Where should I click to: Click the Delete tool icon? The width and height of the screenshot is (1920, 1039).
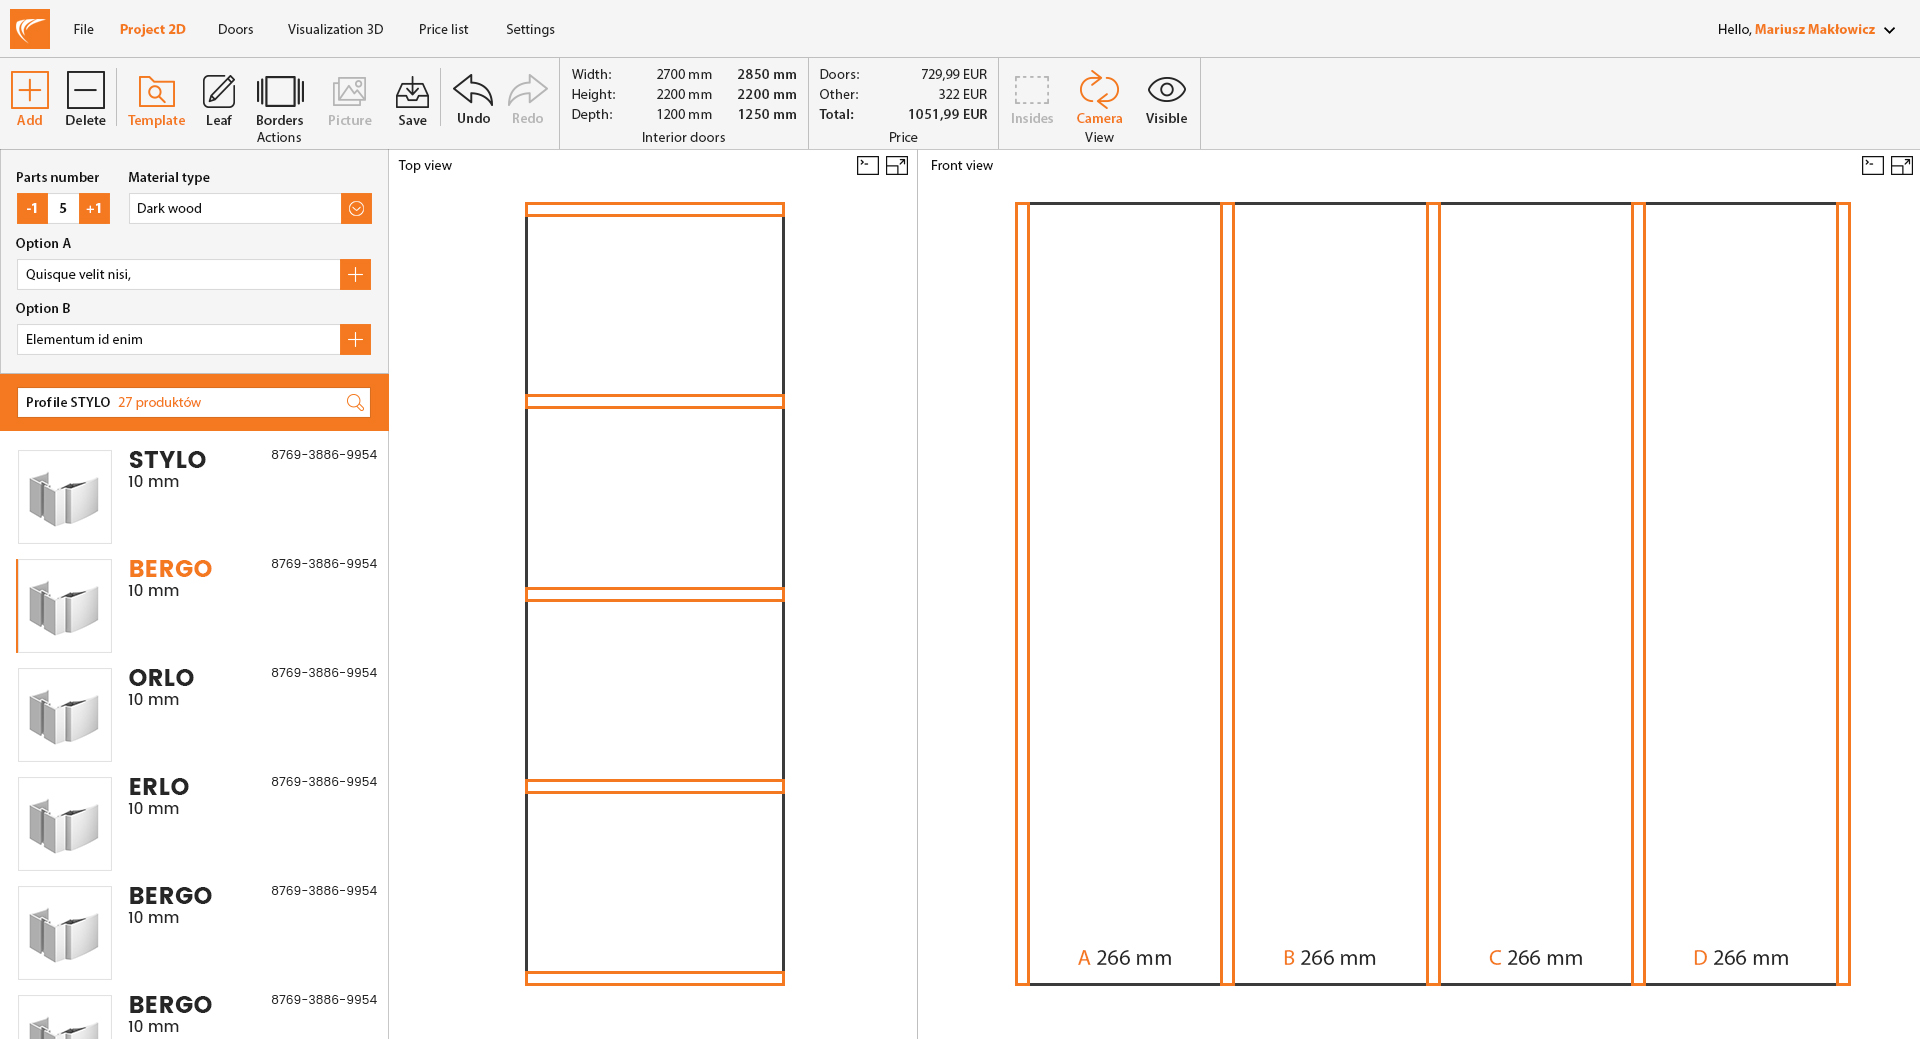(85, 91)
